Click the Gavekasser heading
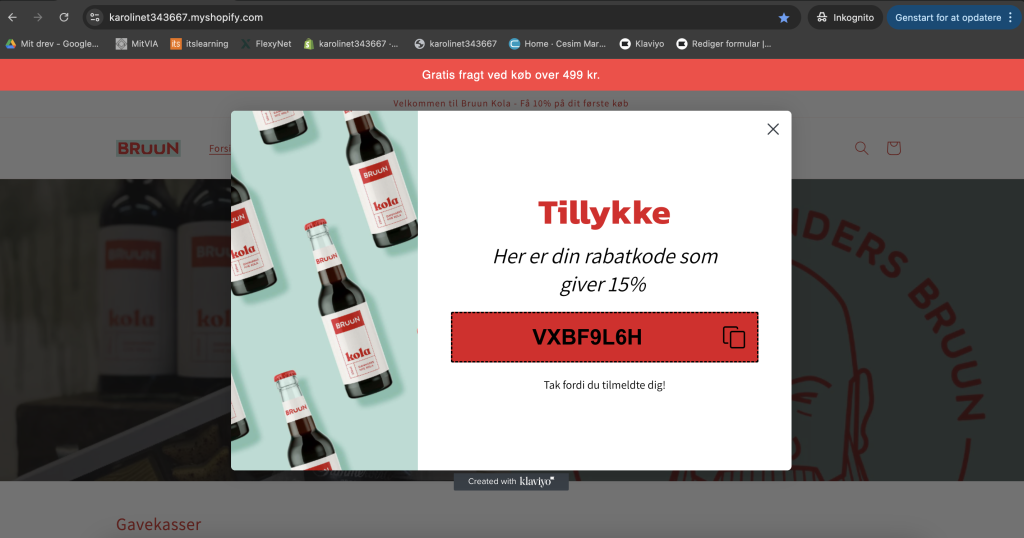This screenshot has width=1024, height=538. 159,524
